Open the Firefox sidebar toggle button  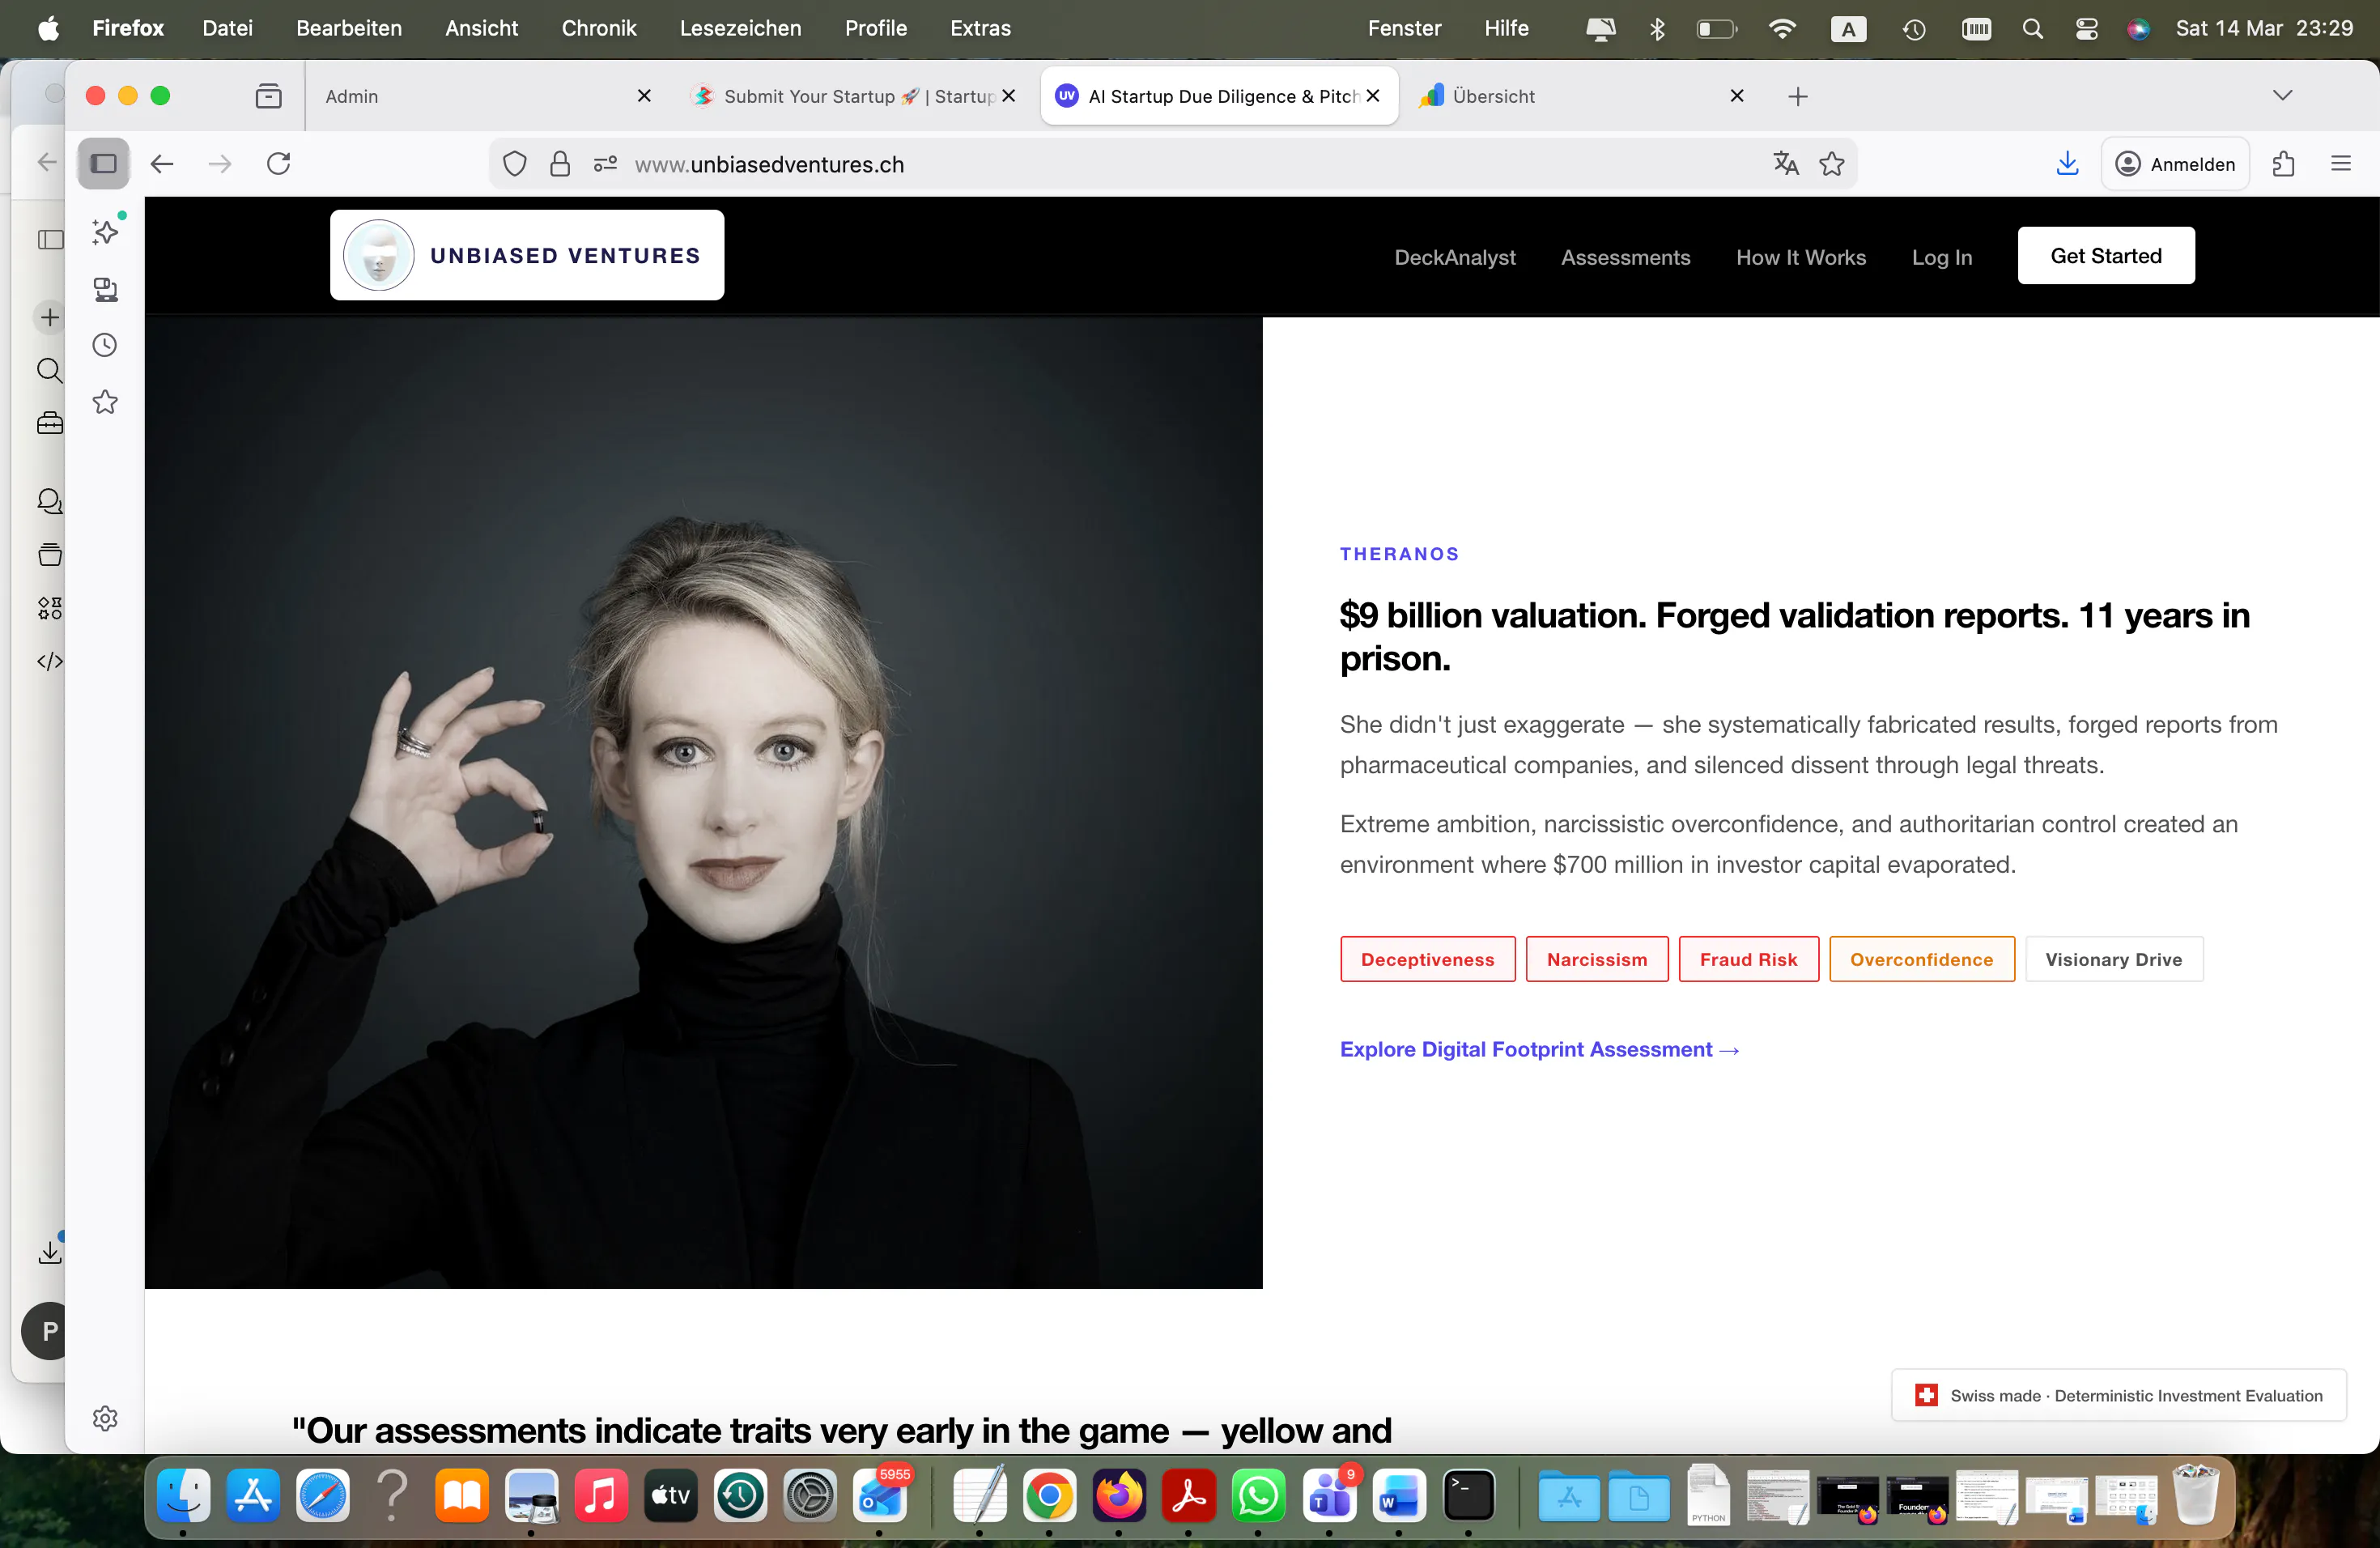[x=104, y=164]
